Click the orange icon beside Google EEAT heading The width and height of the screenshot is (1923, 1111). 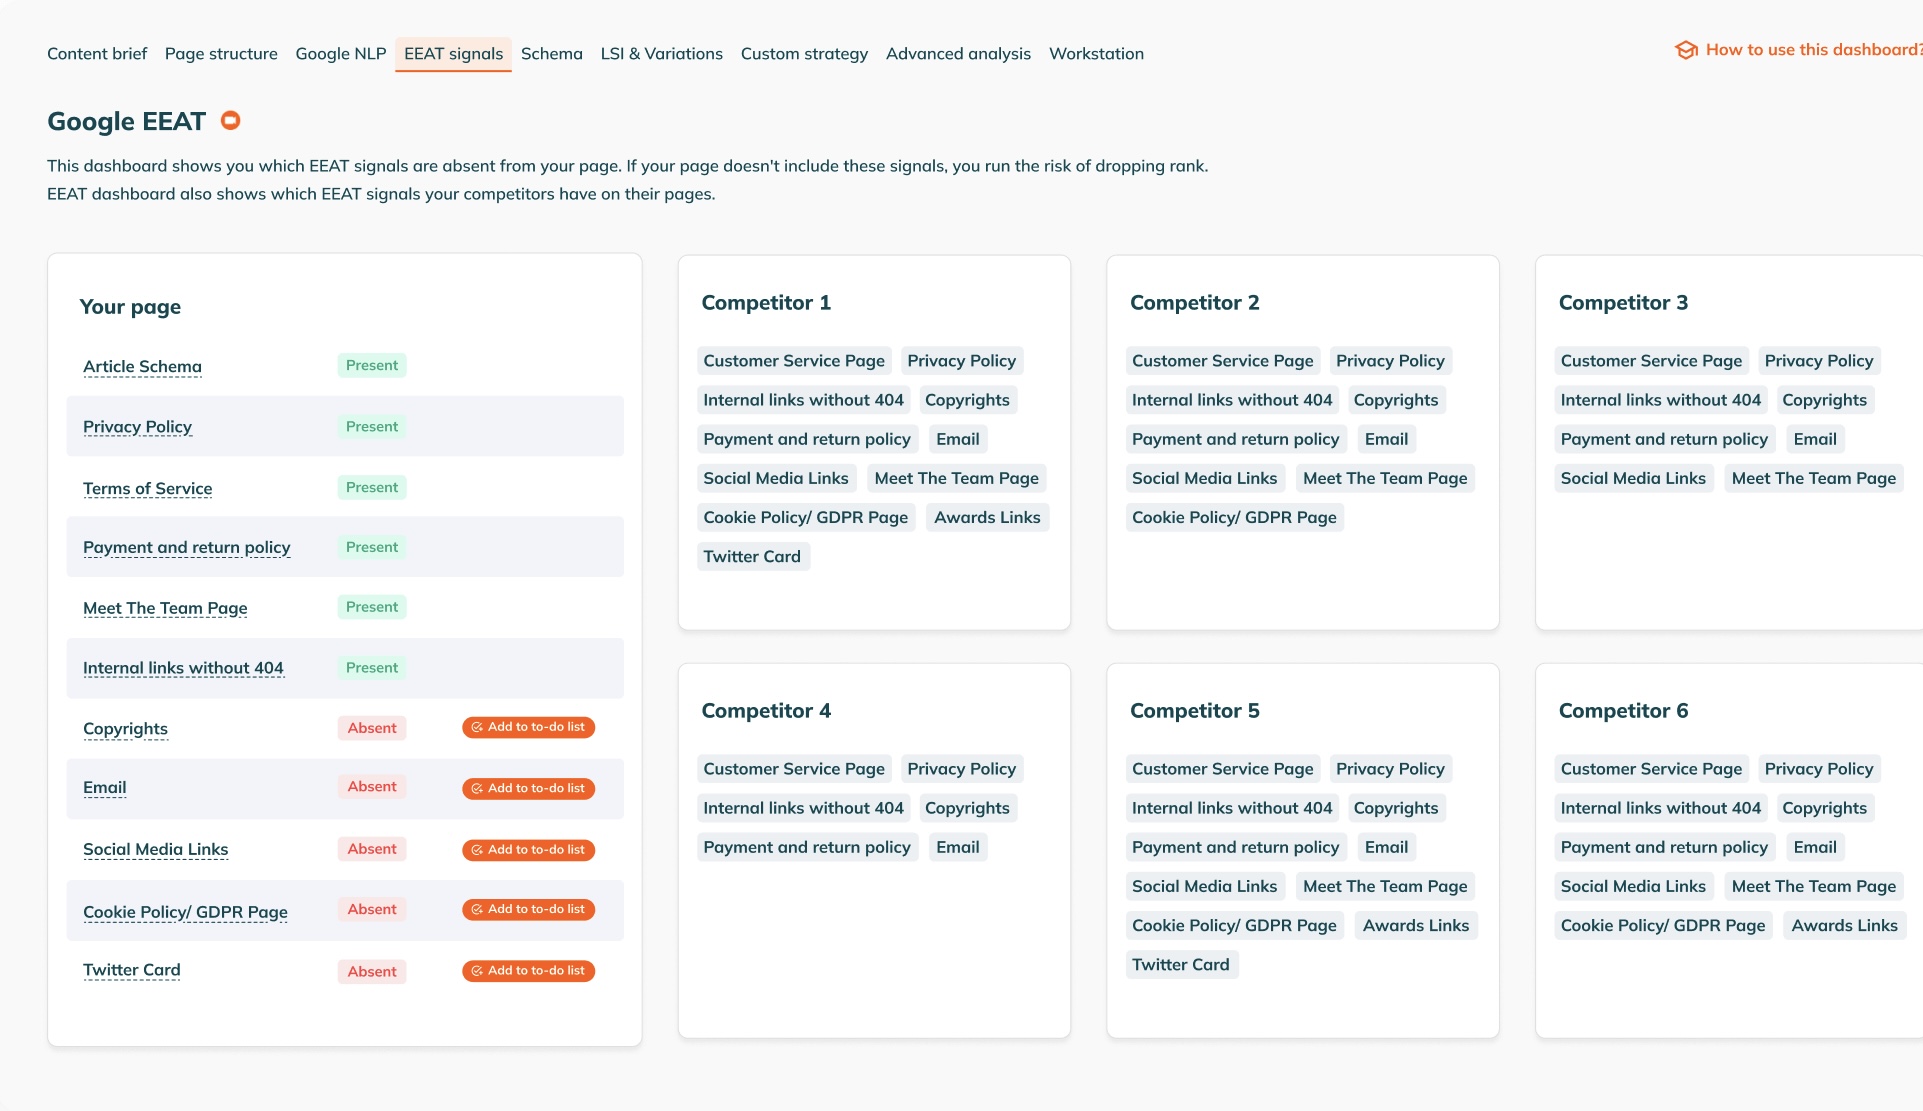coord(230,121)
